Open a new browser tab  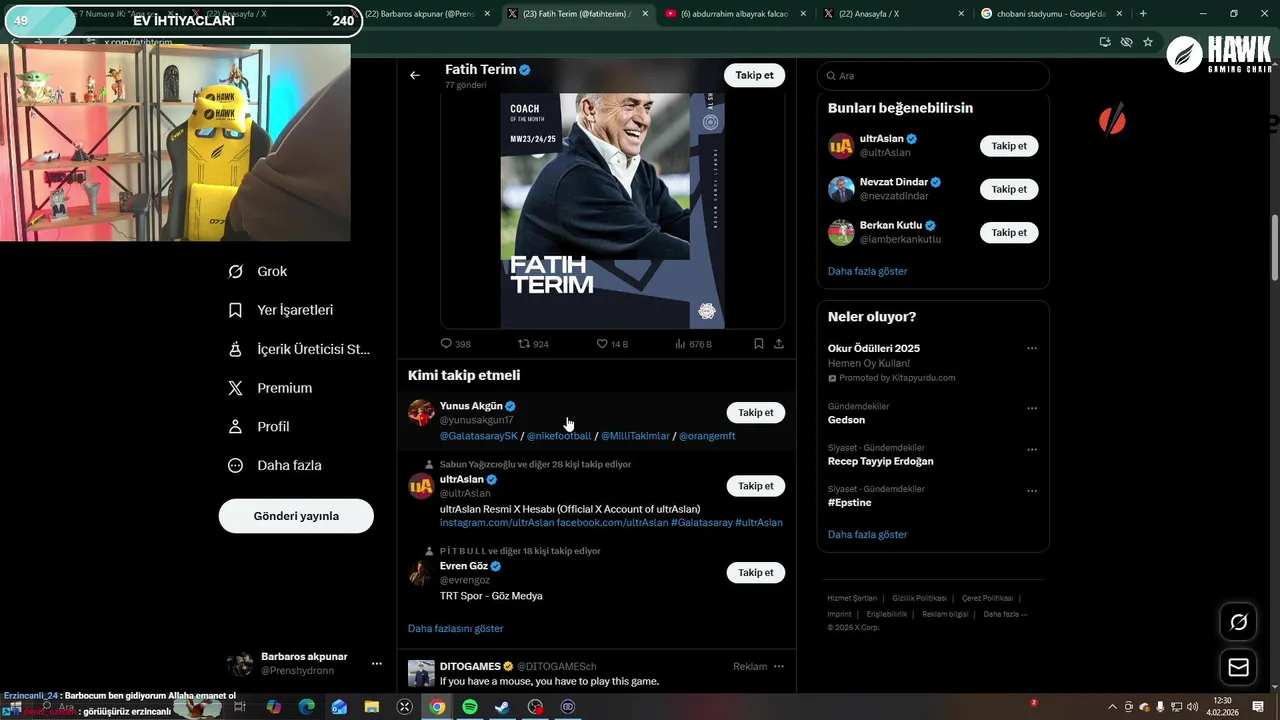(1143, 14)
